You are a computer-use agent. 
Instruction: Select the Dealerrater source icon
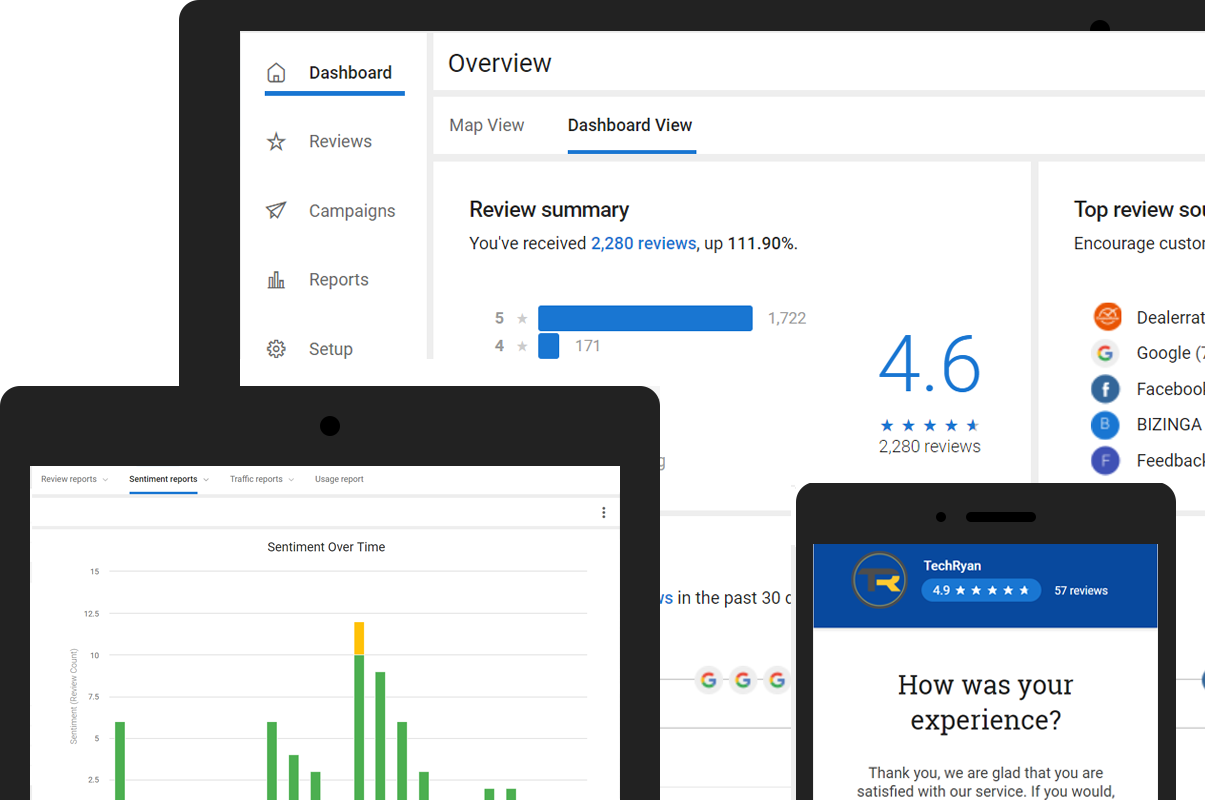point(1107,317)
